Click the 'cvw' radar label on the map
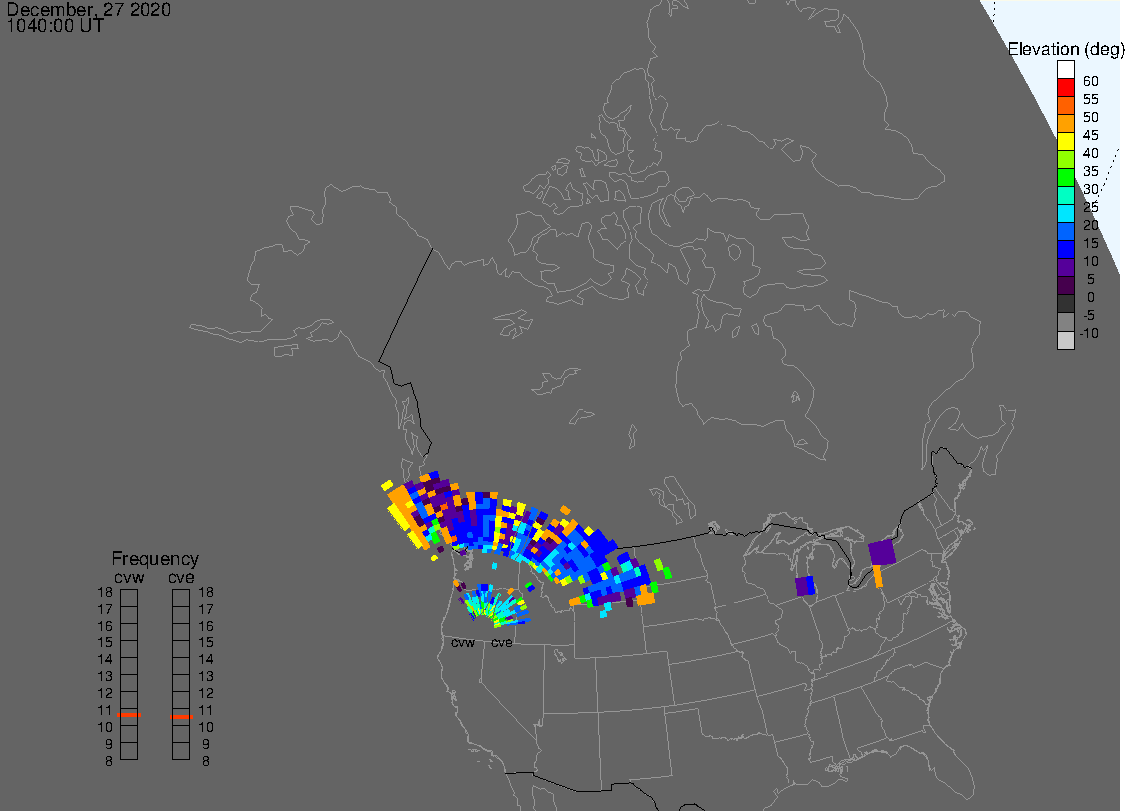 tap(463, 642)
